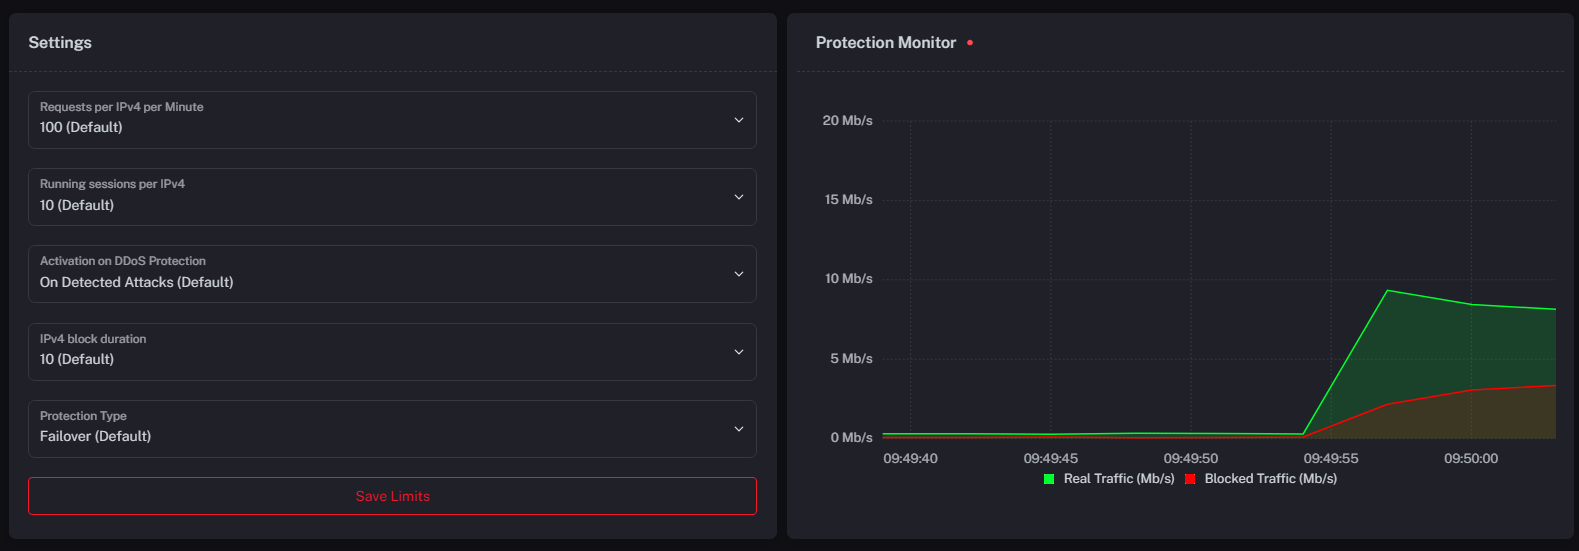Open Activation on DDoS Protection dropdown

tap(392, 274)
